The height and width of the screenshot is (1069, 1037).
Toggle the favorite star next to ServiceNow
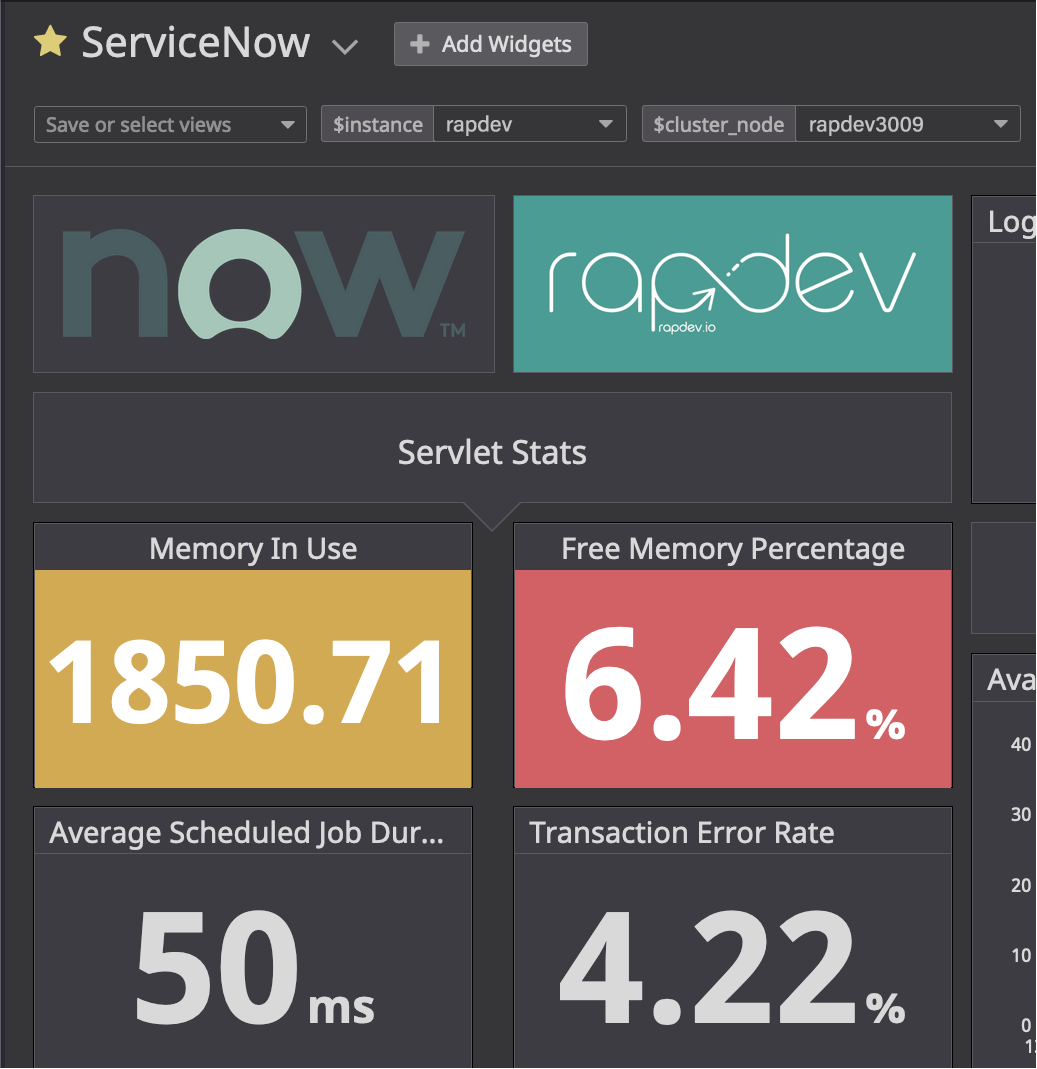pyautogui.click(x=50, y=42)
